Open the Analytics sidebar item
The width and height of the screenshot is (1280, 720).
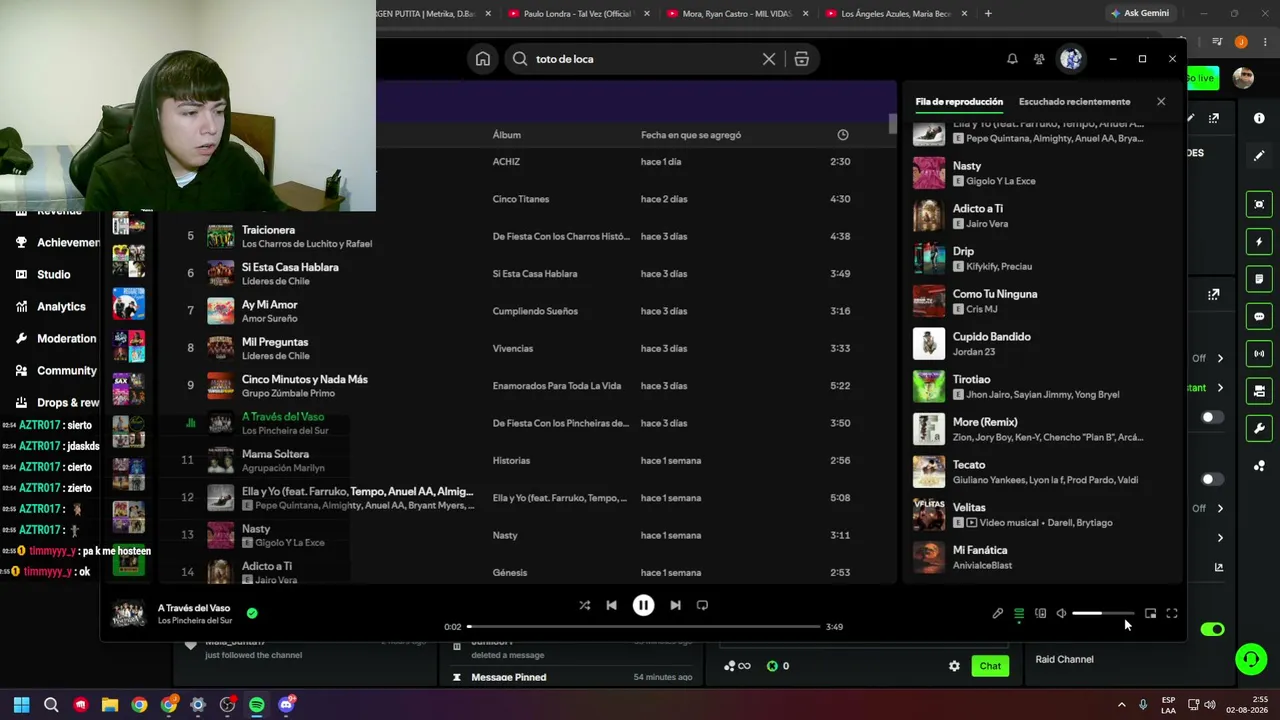tap(61, 307)
